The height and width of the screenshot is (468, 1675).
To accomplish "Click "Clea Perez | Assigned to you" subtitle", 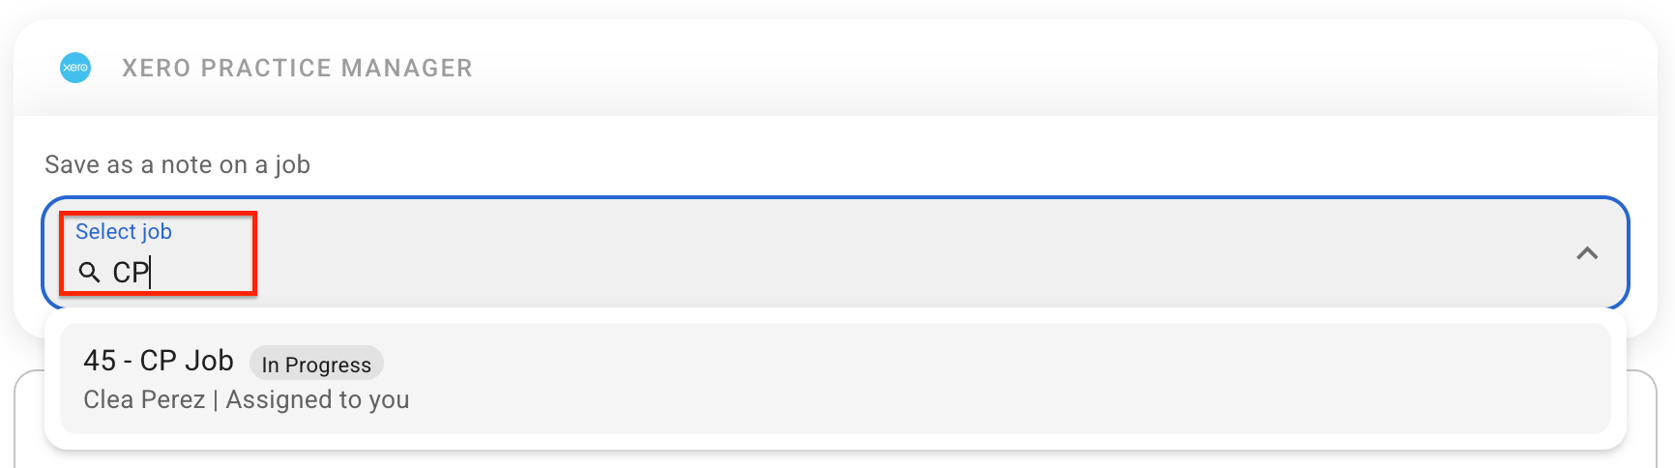I will (246, 400).
